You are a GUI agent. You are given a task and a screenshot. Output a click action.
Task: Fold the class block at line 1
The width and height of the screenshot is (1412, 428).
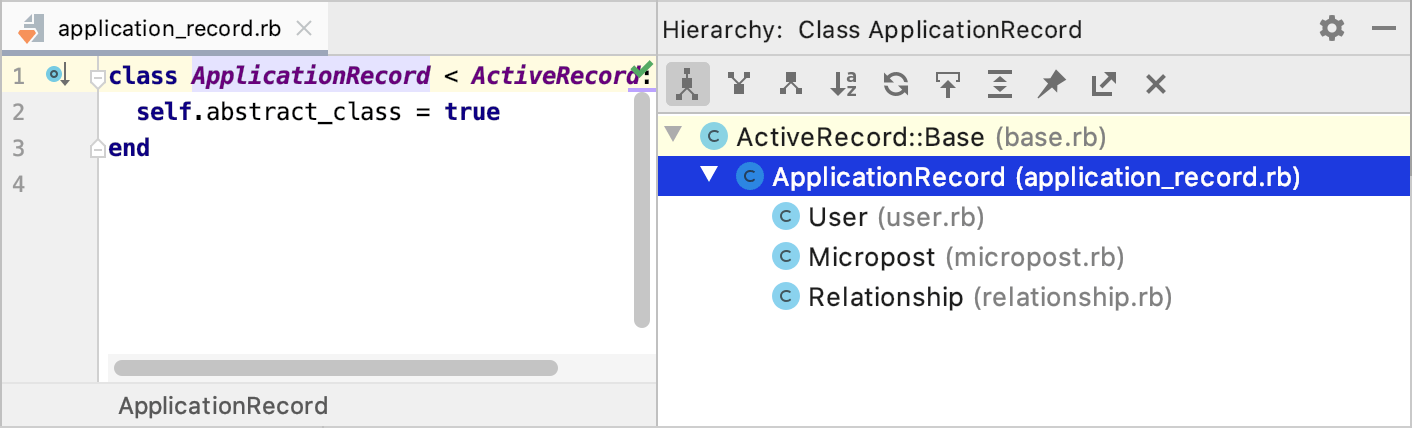(97, 76)
